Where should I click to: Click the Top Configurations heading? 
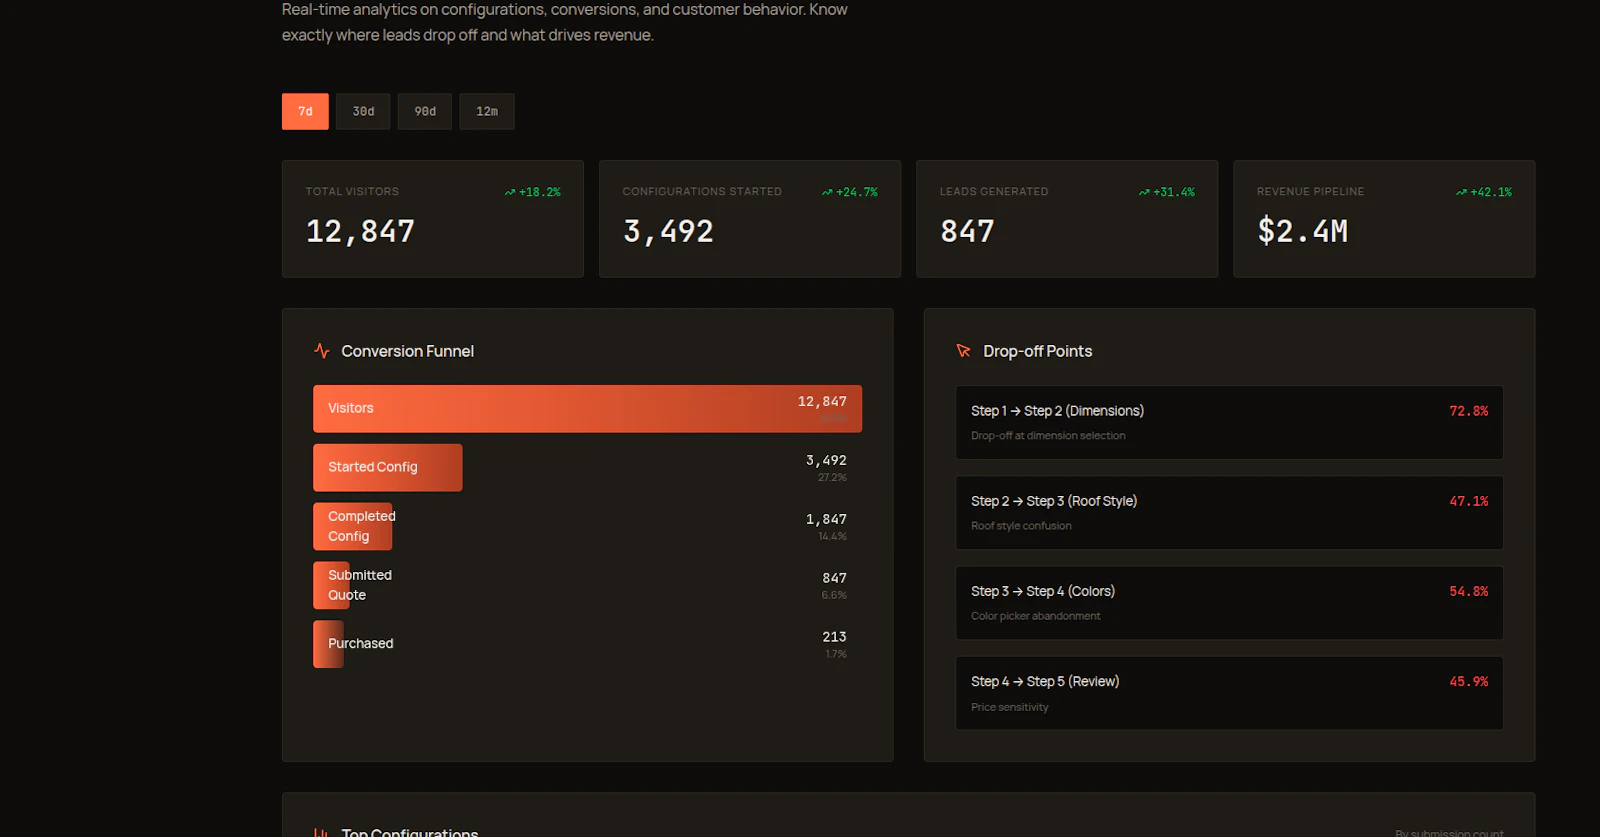[410, 832]
